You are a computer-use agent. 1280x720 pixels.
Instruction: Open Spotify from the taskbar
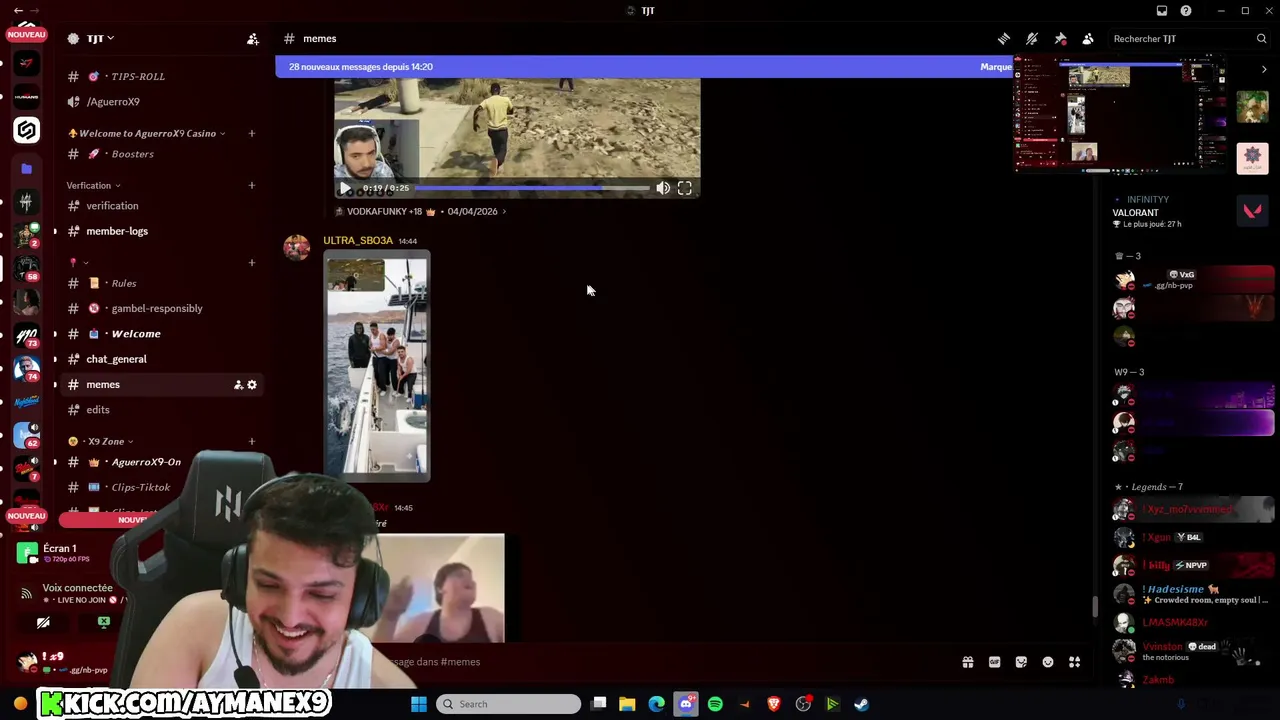tap(715, 704)
